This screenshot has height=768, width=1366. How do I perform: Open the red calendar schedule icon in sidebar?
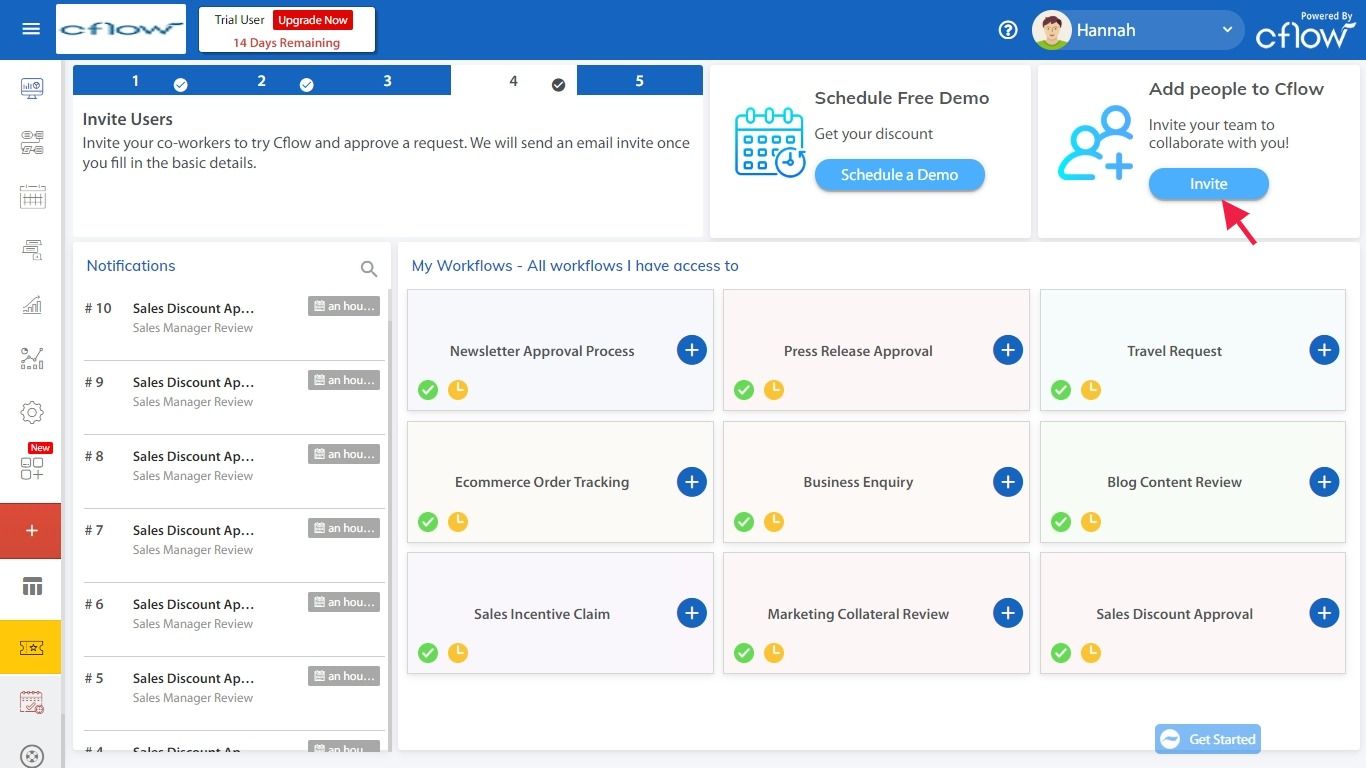coord(32,702)
